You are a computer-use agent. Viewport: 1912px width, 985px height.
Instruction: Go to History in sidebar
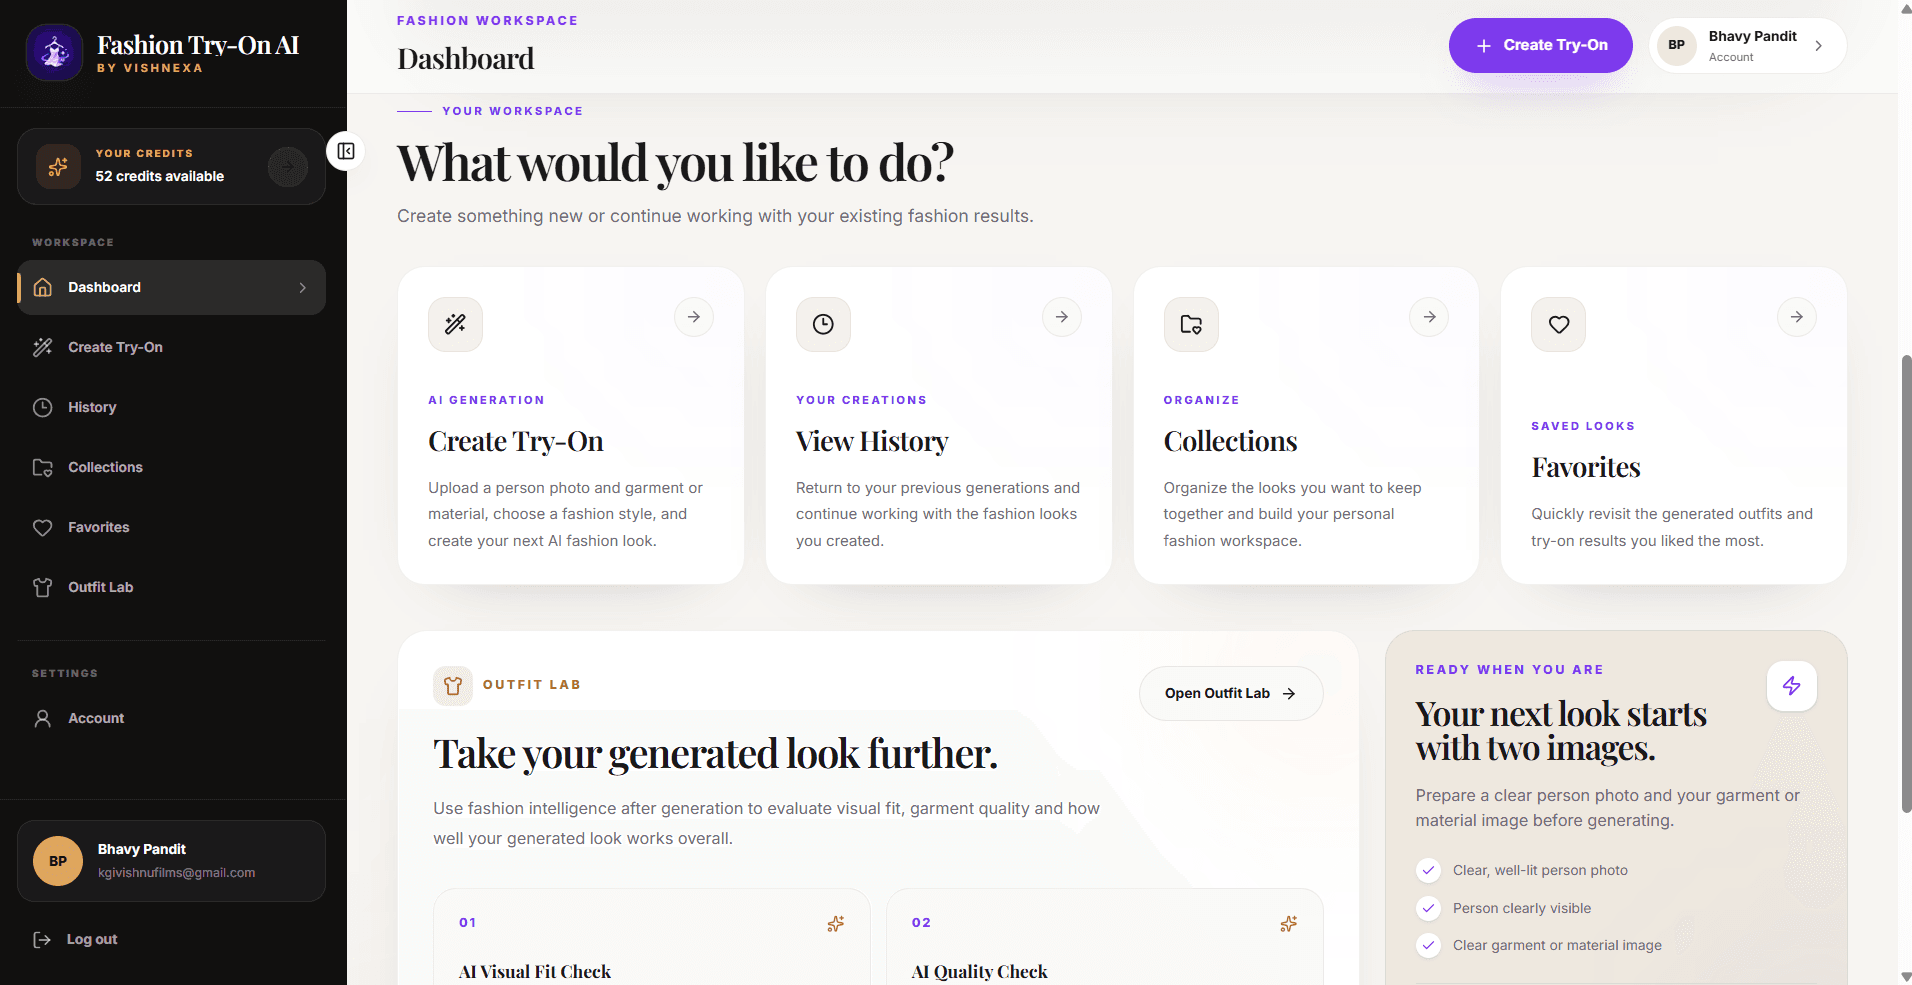pyautogui.click(x=171, y=407)
